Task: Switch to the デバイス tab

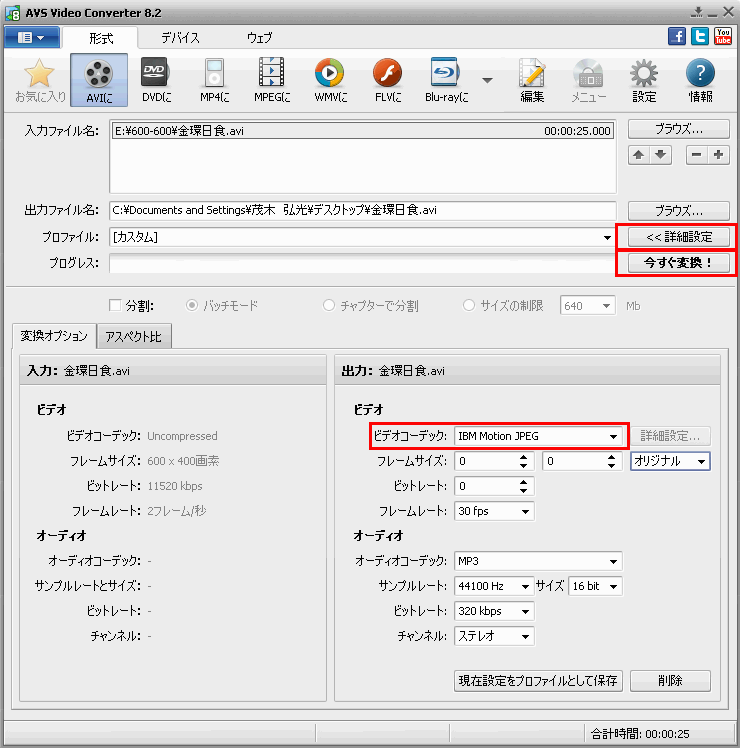Action: tap(181, 37)
